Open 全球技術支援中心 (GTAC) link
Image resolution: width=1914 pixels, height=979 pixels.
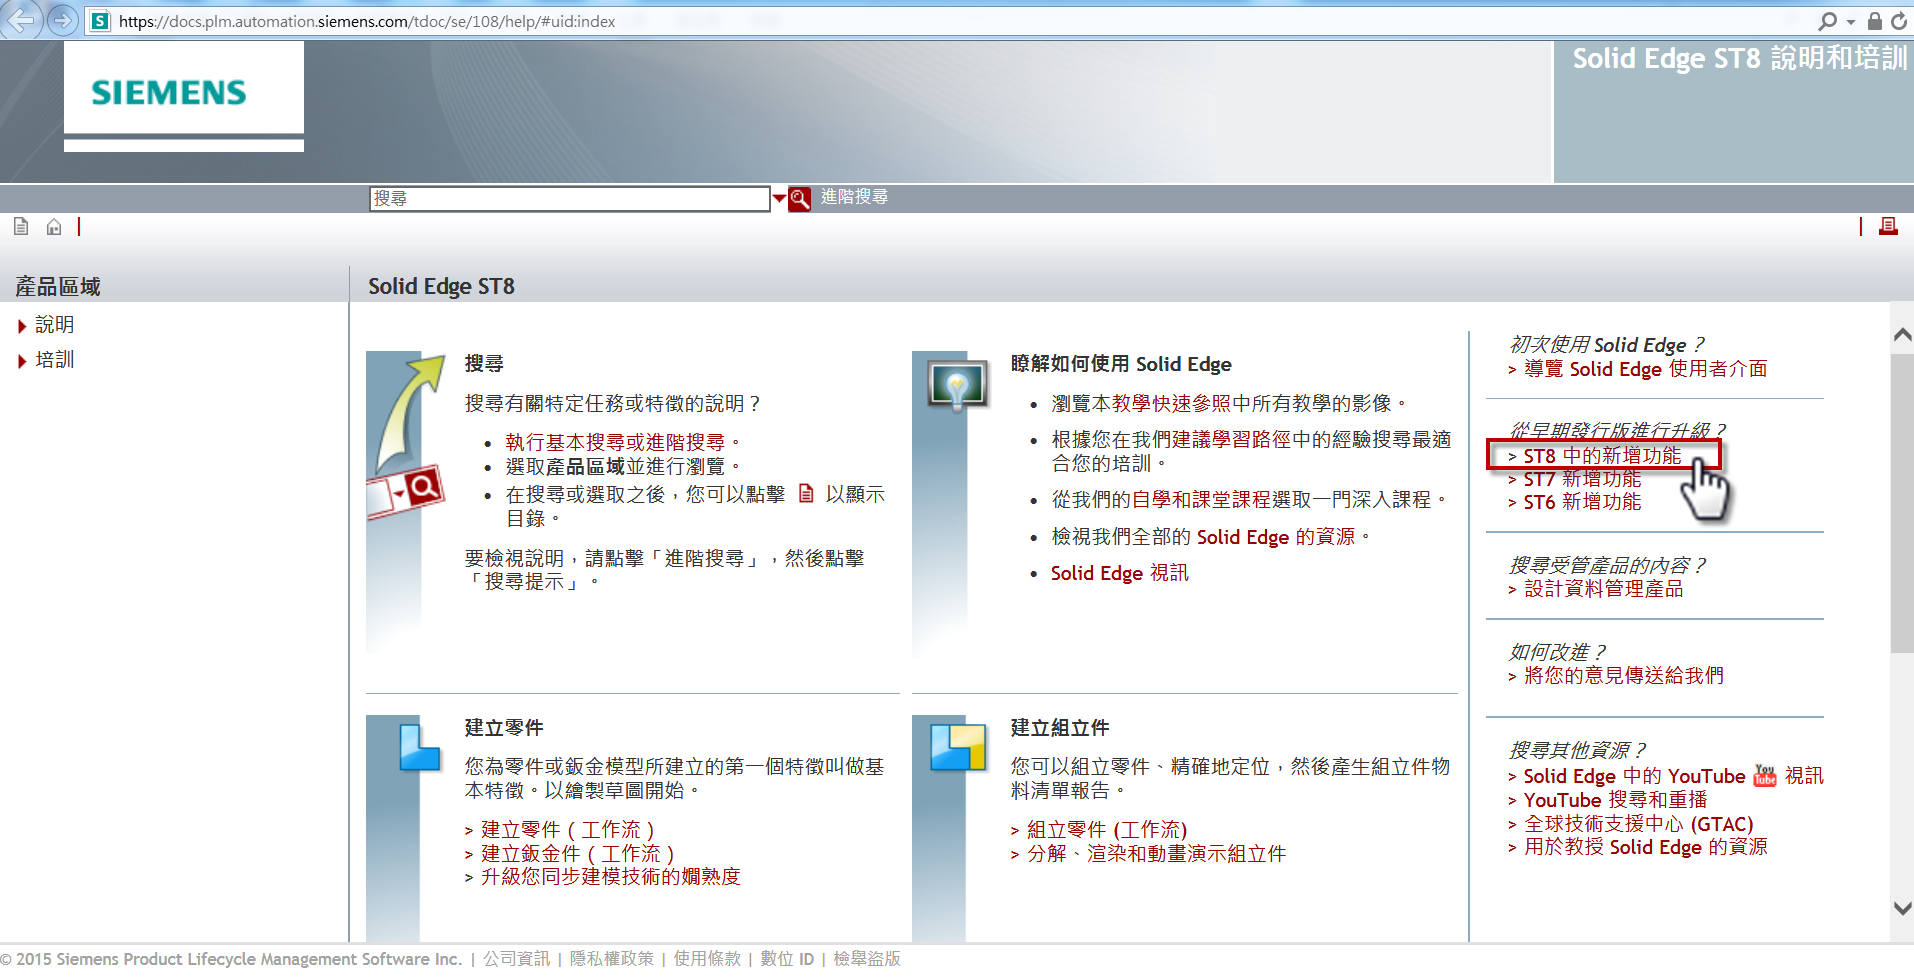pos(1638,824)
